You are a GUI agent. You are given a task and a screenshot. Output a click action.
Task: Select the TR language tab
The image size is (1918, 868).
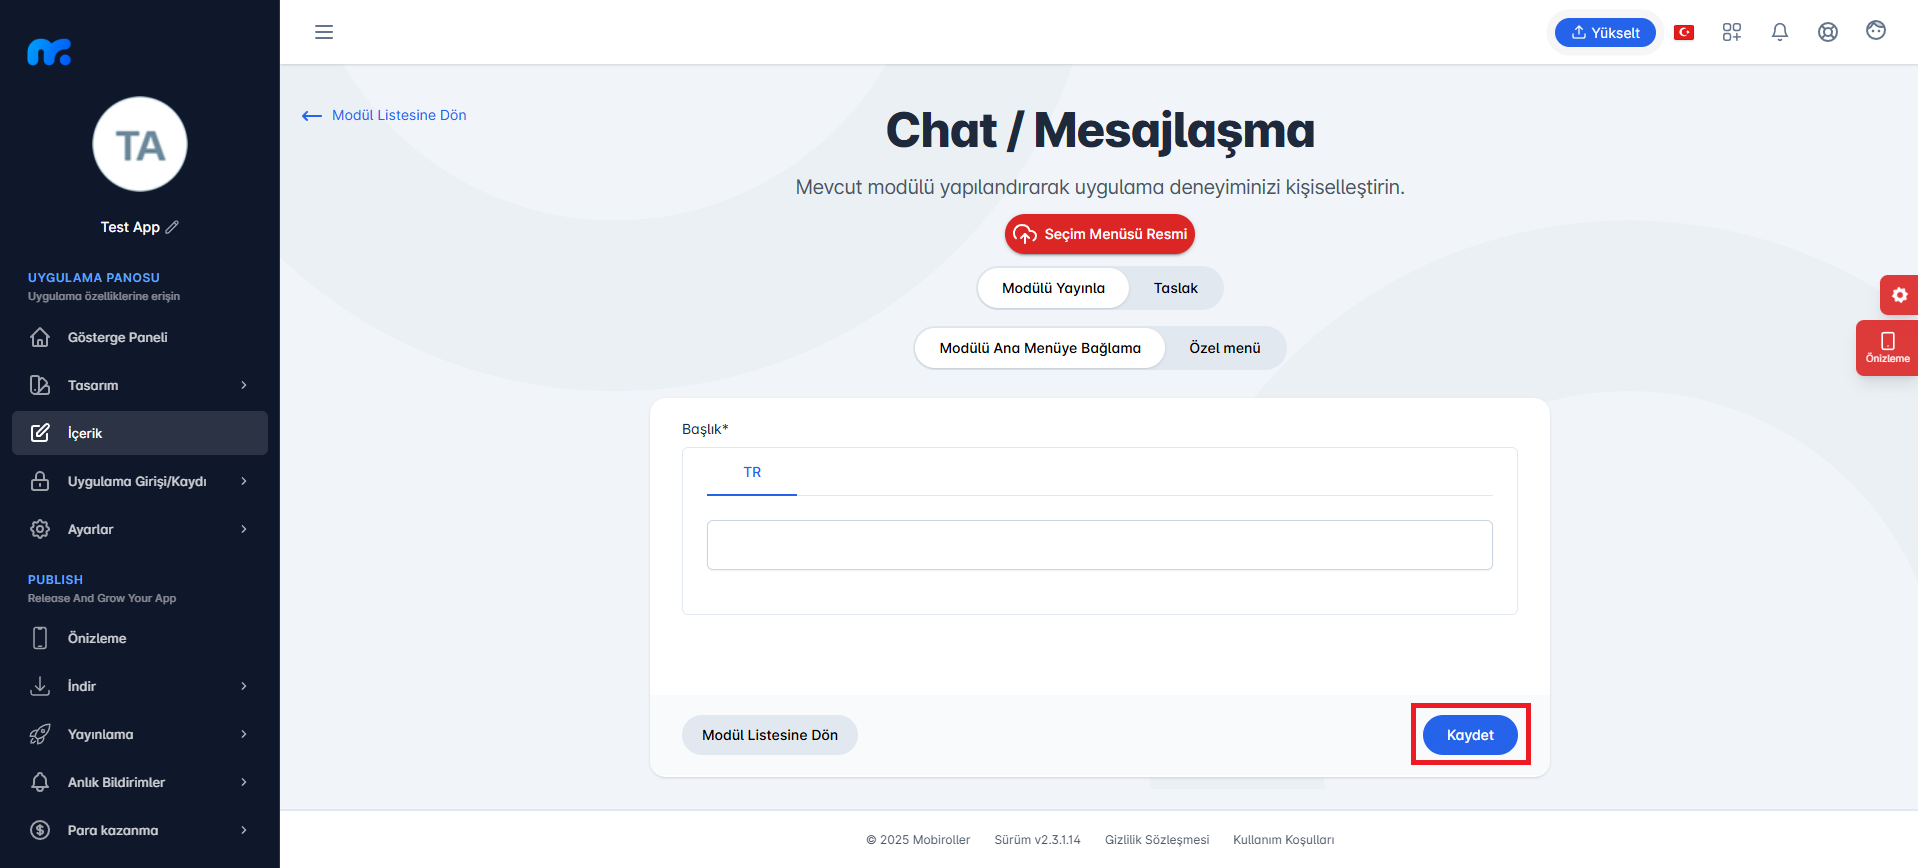752,472
